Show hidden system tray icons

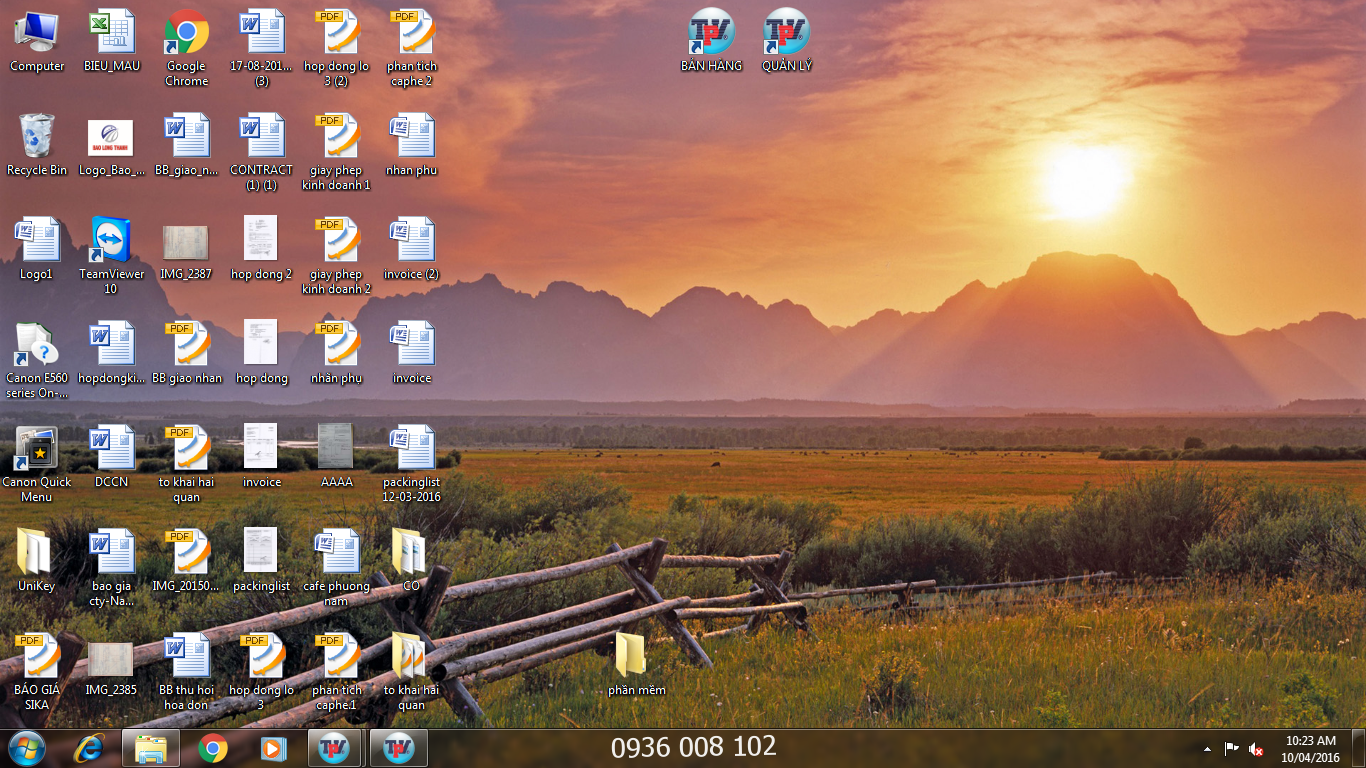click(x=1207, y=749)
